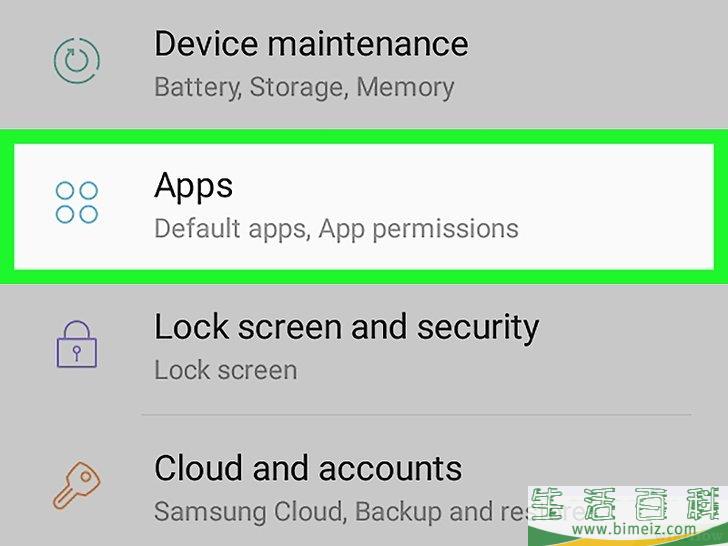The image size is (728, 546).
Task: Tap the App permissions subtitle text
Action: [418, 229]
